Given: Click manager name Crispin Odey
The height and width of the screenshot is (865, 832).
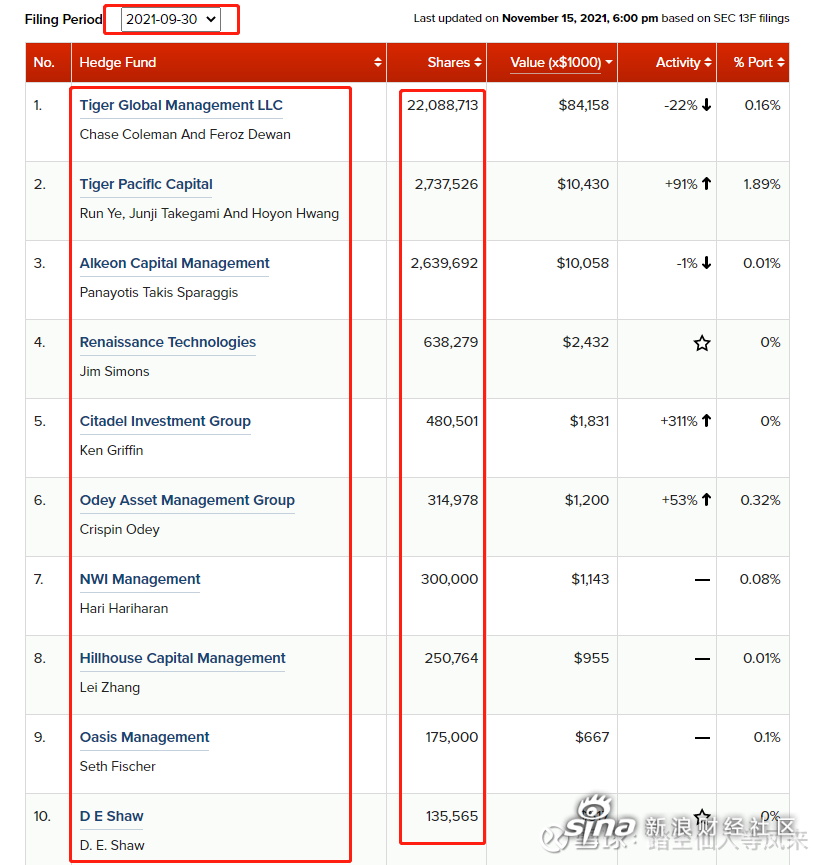Looking at the screenshot, I should [x=119, y=530].
